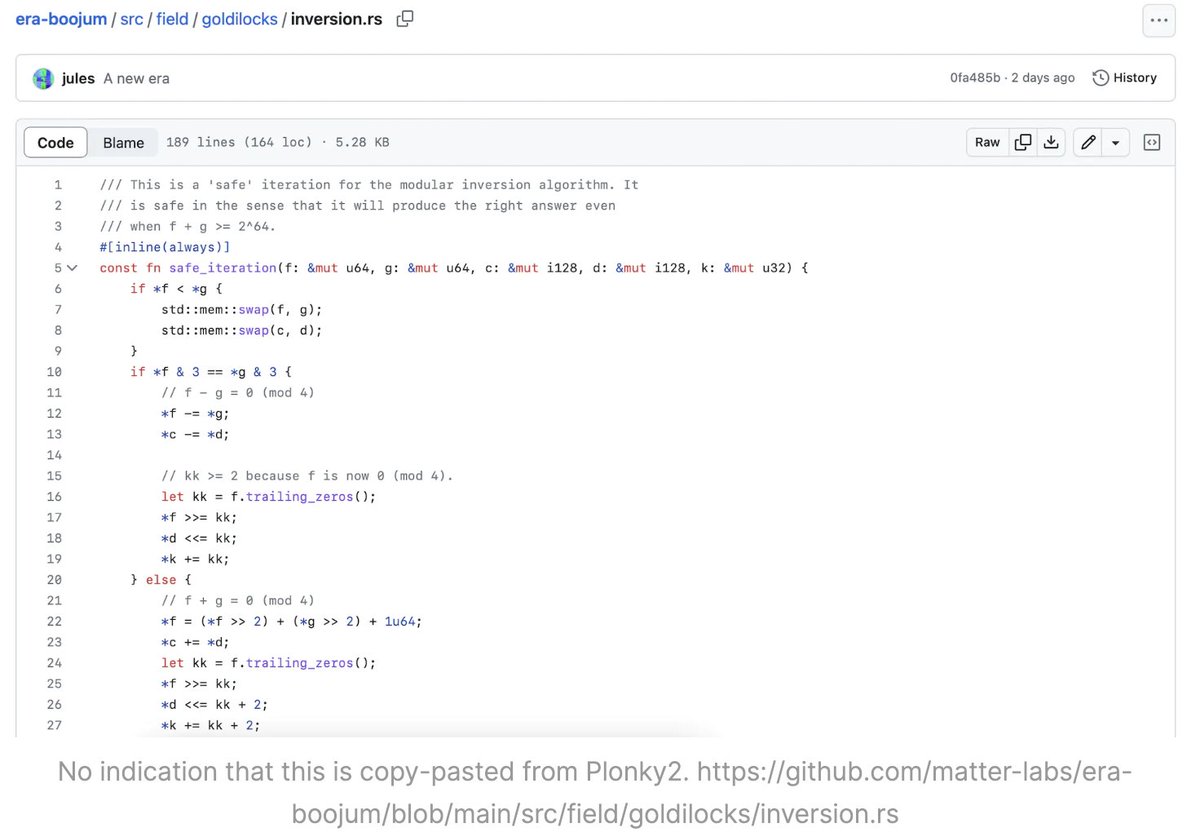Open the field folder breadcrumb

tap(172, 19)
